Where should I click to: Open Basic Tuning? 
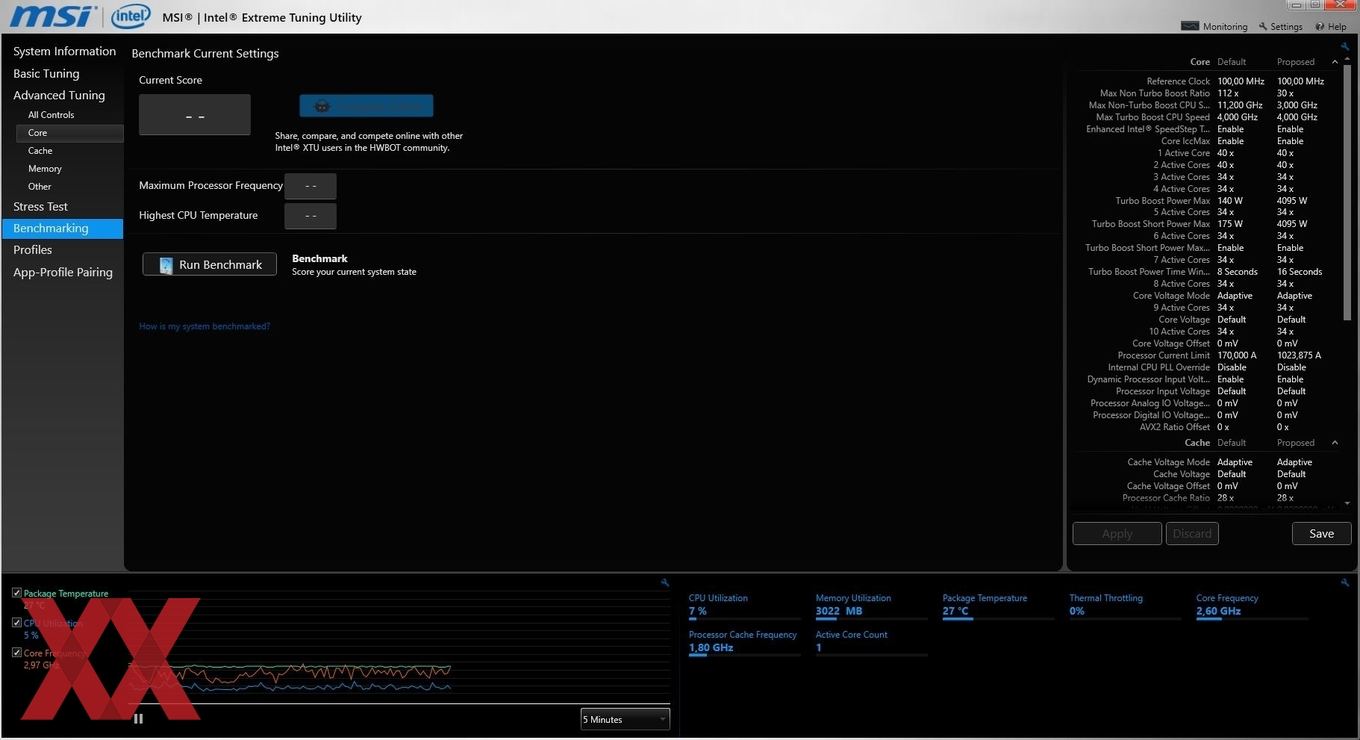[46, 73]
